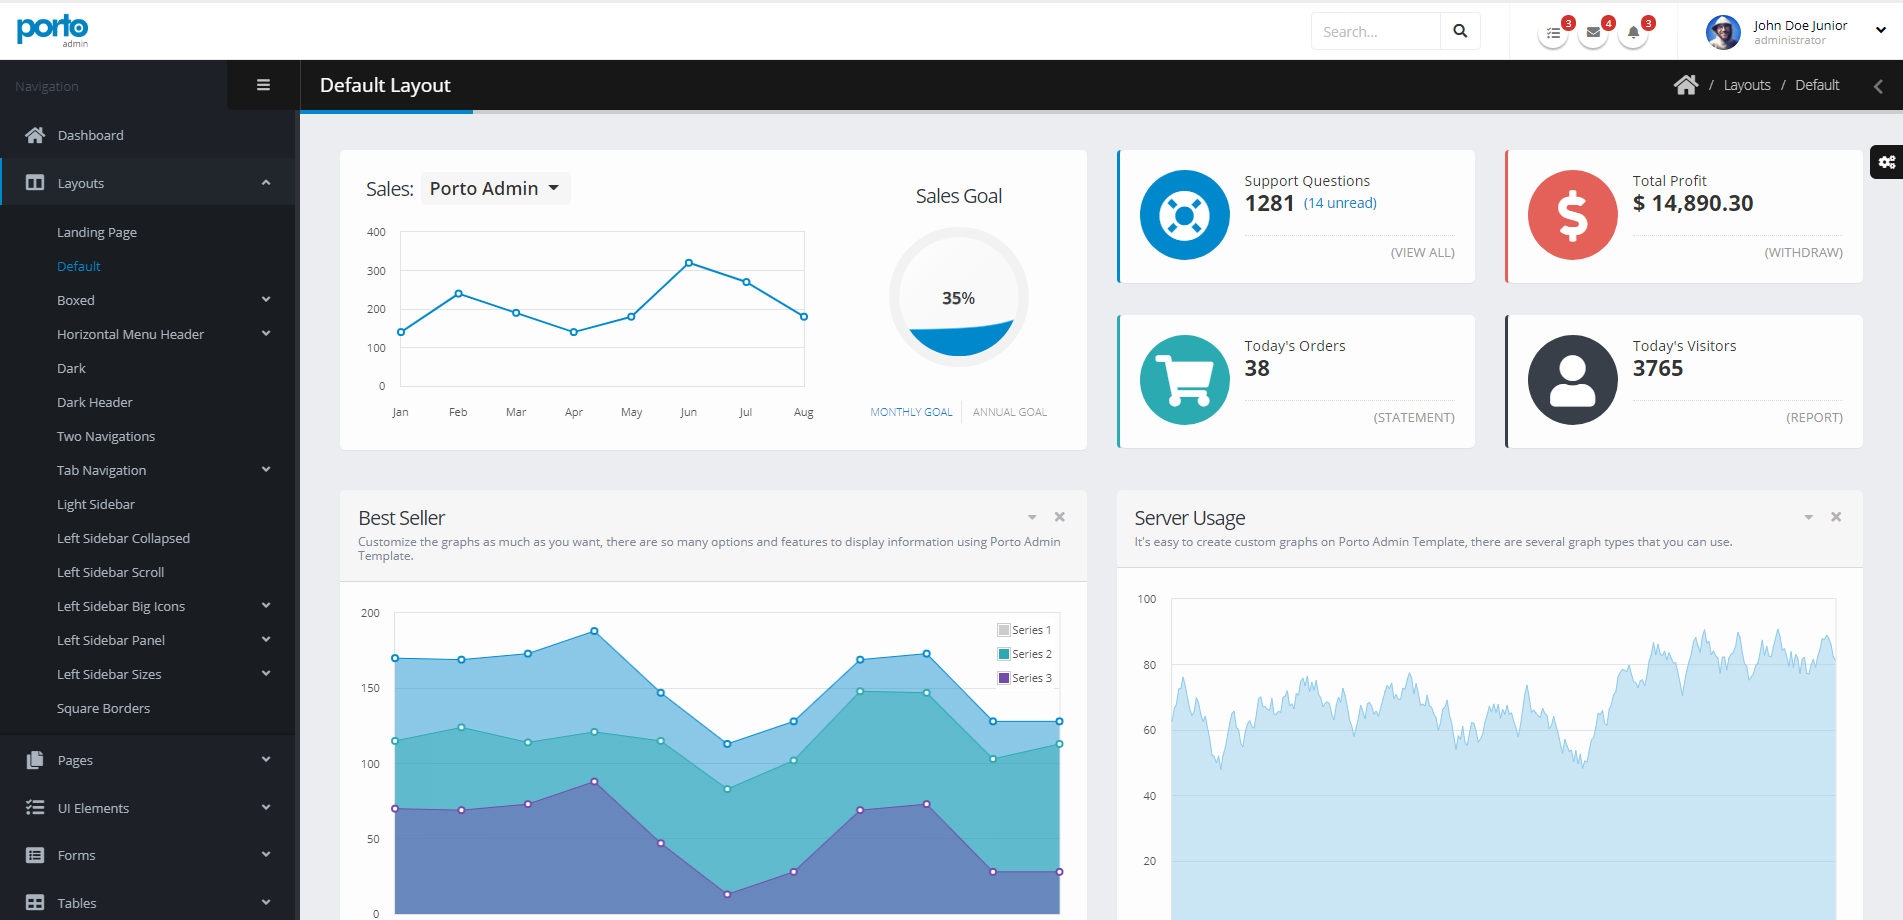Click the Porto admin logo
Viewport: 1903px width, 920px height.
pos(51,29)
